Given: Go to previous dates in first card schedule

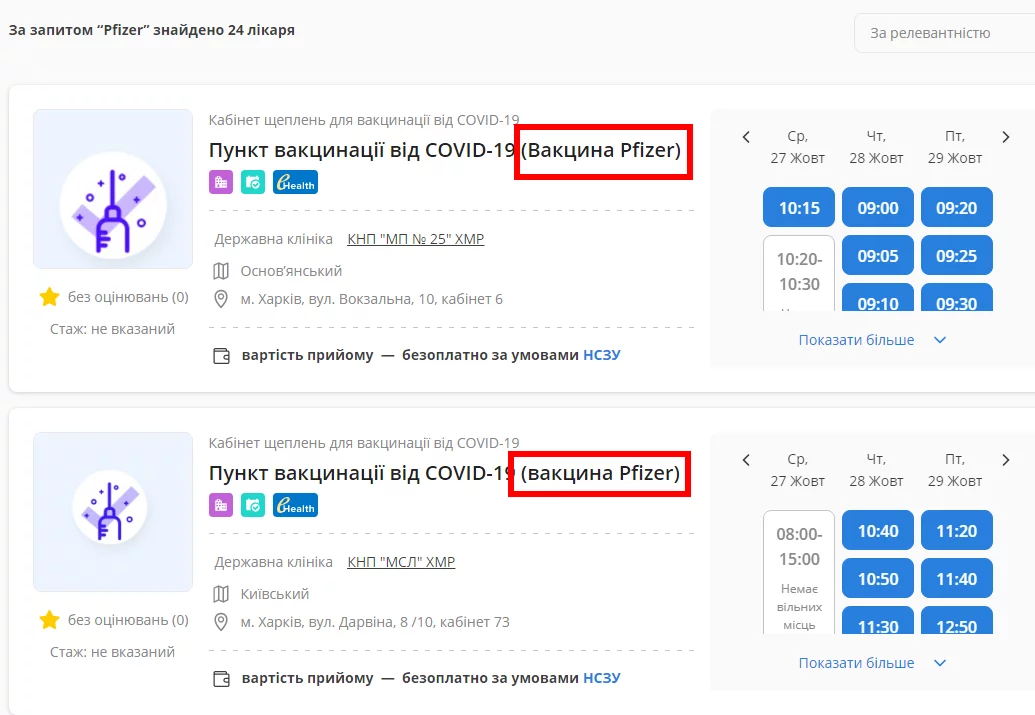Looking at the screenshot, I should pos(746,137).
